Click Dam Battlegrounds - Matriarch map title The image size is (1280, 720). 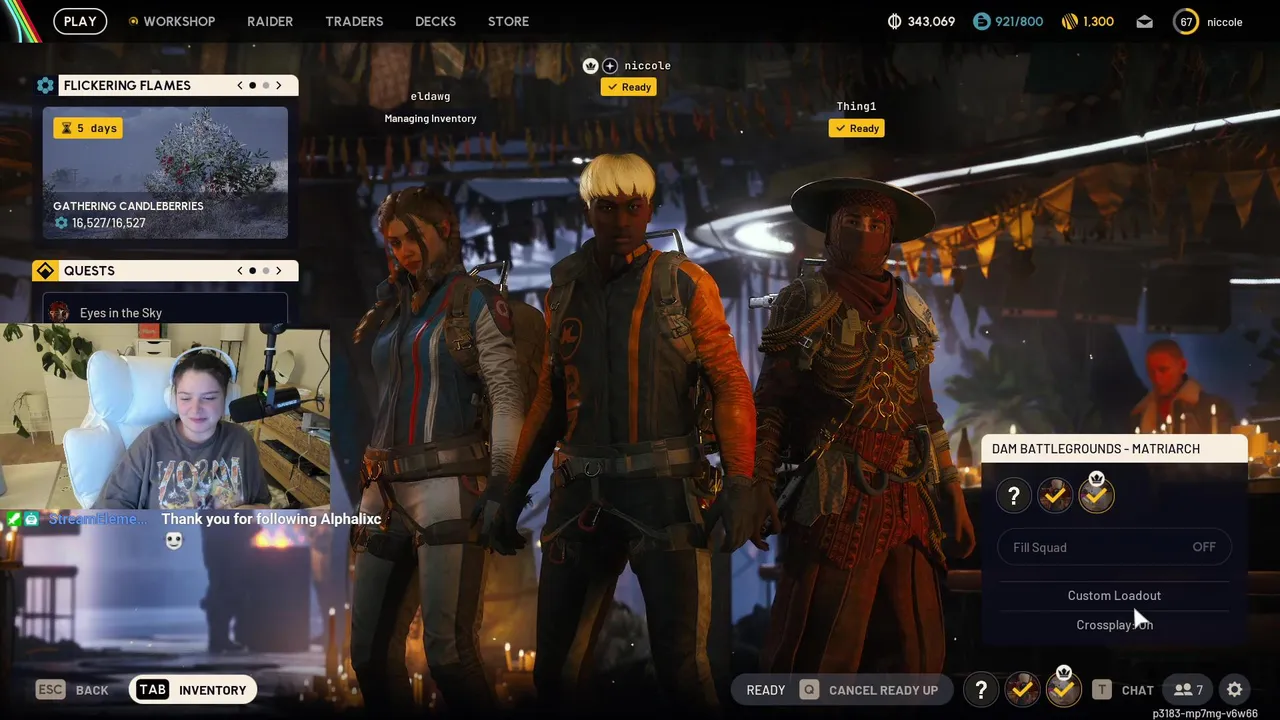coord(1096,448)
